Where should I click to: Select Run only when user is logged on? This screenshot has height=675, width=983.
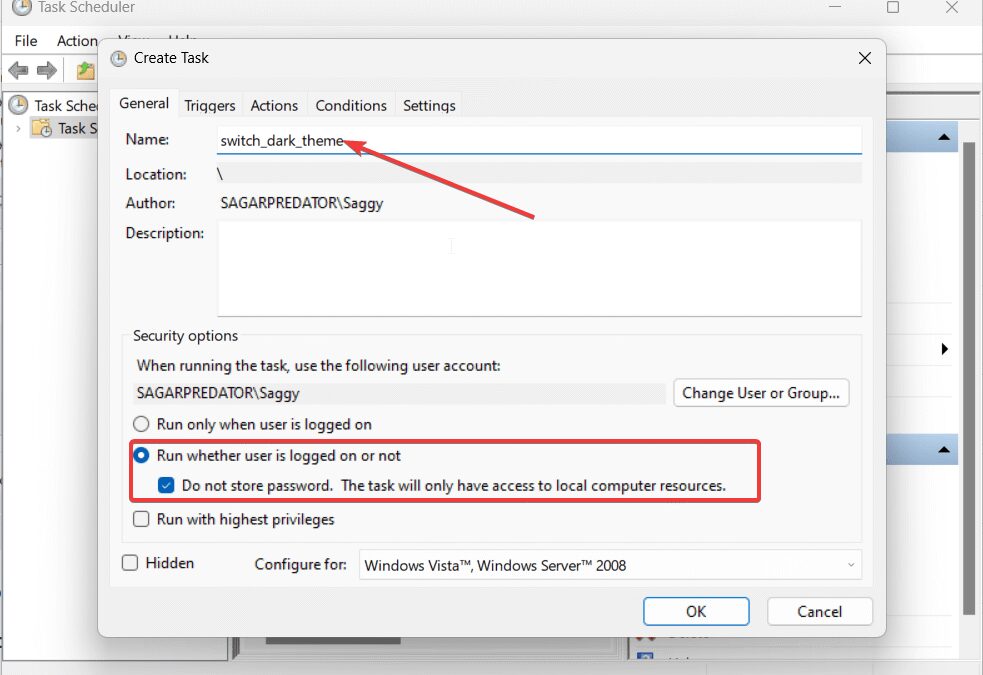point(141,423)
